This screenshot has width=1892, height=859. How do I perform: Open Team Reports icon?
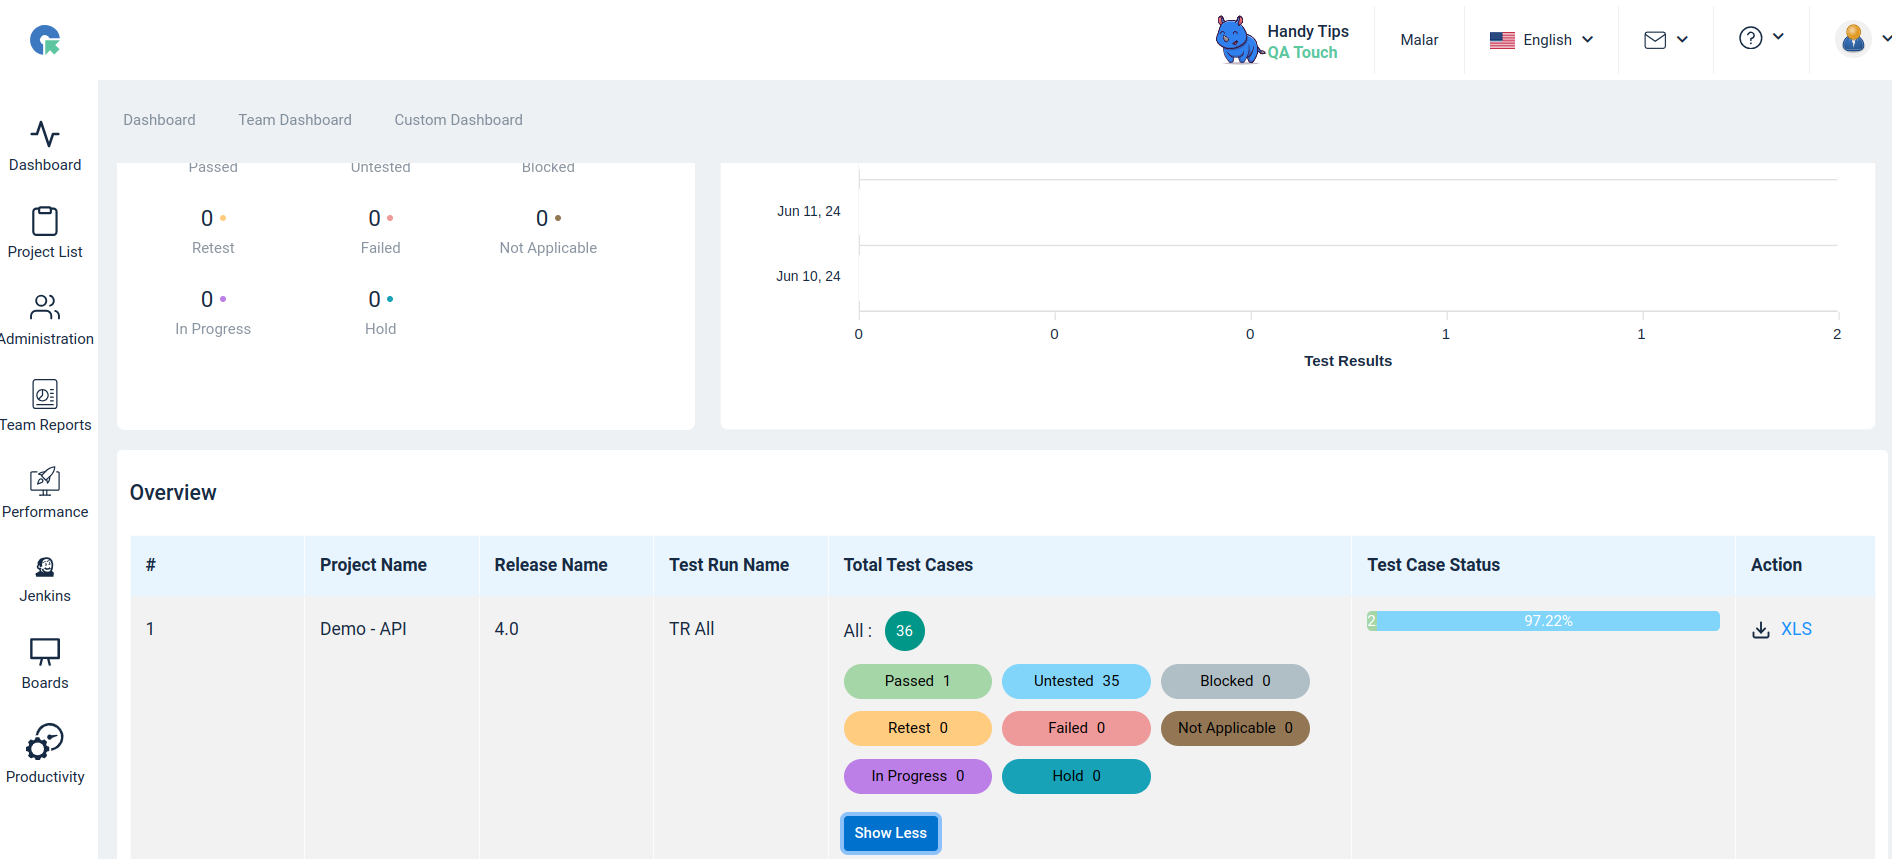(45, 394)
